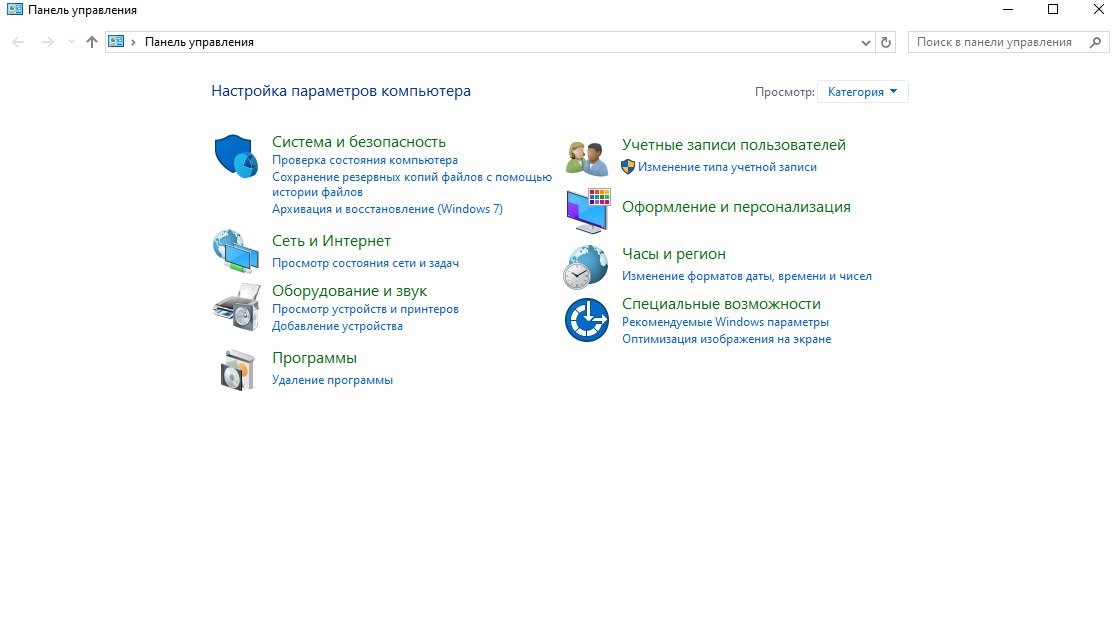Open Просмотр состояния сети и задач

pos(366,263)
